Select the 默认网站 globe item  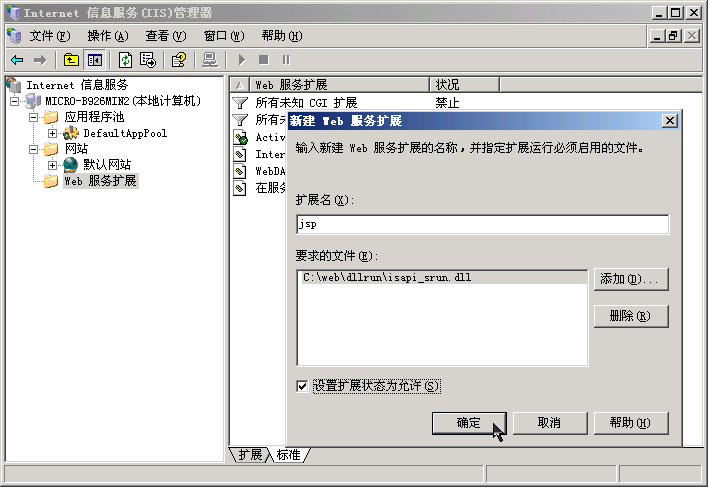coord(107,164)
